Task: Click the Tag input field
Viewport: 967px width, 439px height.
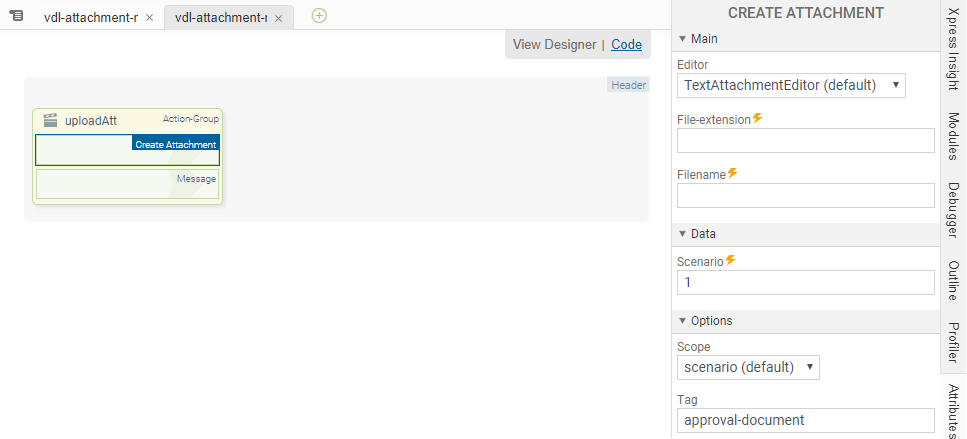Action: coord(805,420)
